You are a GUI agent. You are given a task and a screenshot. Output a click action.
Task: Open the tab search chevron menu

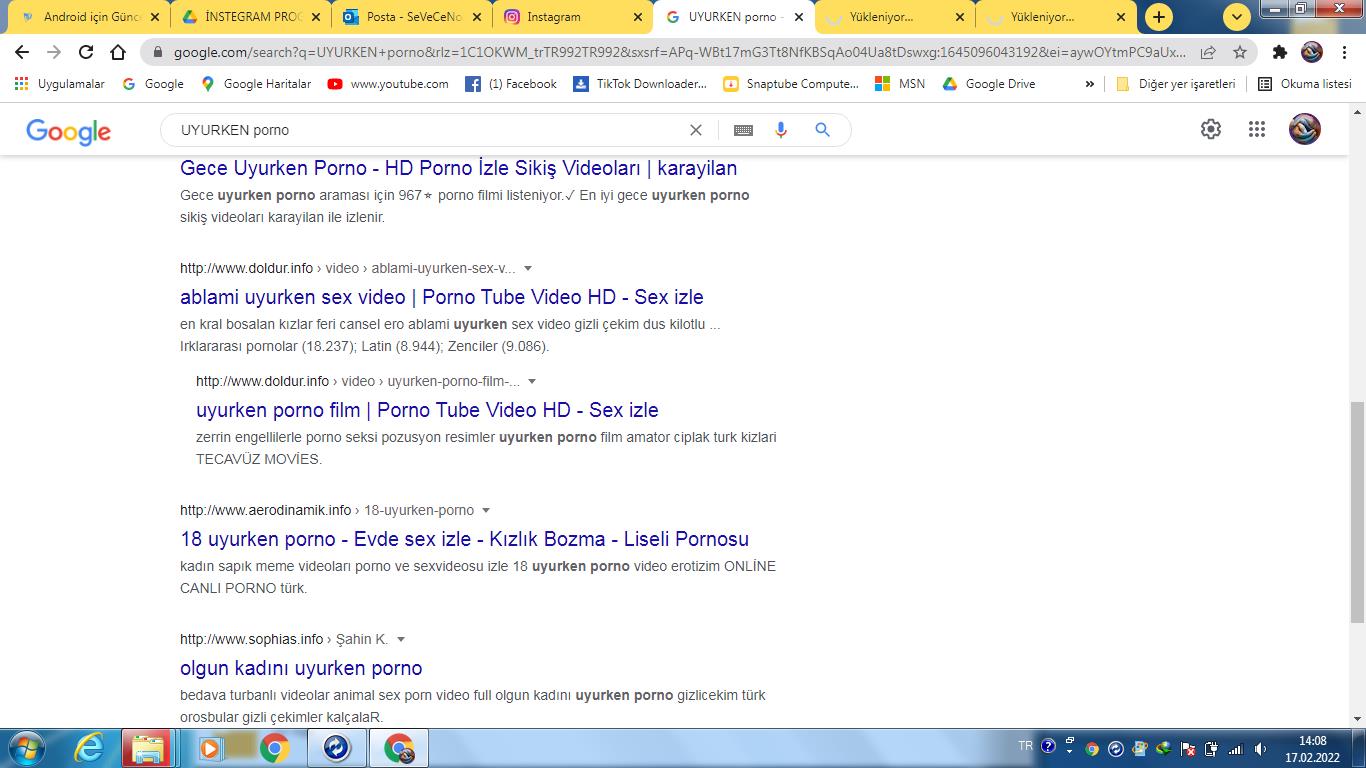pos(1237,17)
